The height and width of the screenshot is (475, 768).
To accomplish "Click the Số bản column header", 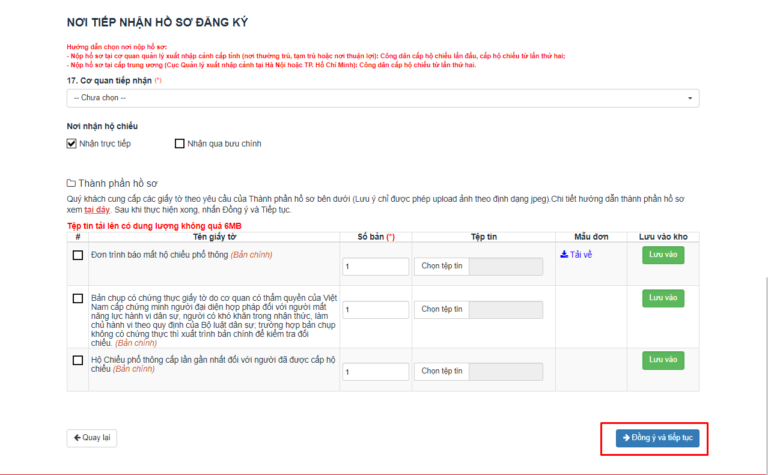I will [x=376, y=237].
